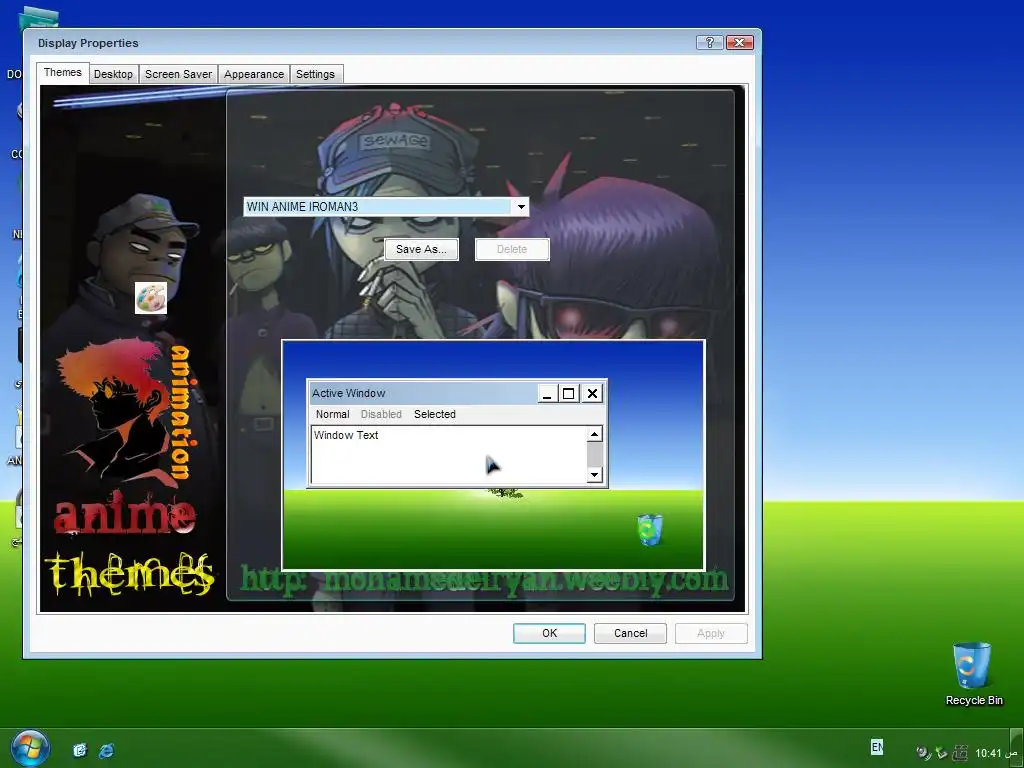Screen dimensions: 1024x768
Task: Select the Recycle Bin desktop icon
Action: (973, 674)
